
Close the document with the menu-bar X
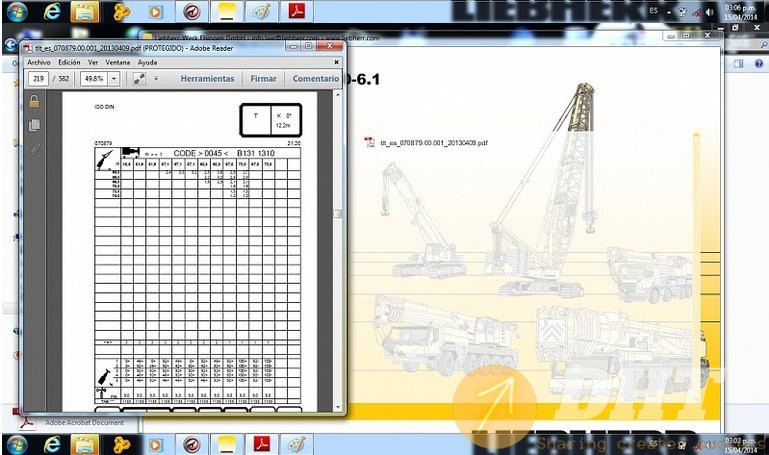coord(336,62)
